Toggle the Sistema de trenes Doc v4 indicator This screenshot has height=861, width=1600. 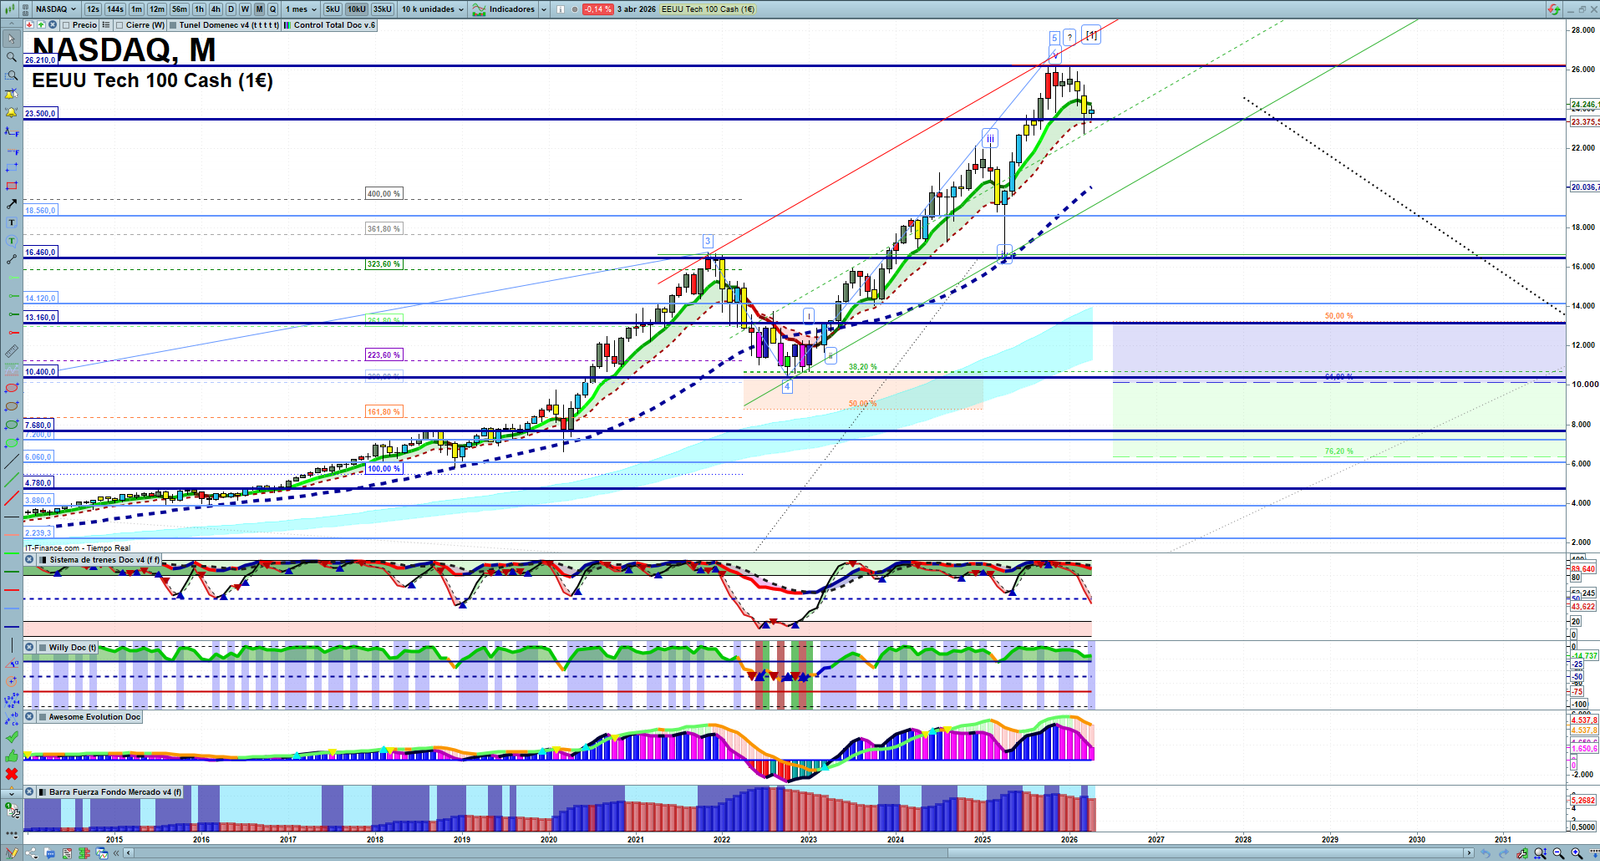tap(43, 560)
